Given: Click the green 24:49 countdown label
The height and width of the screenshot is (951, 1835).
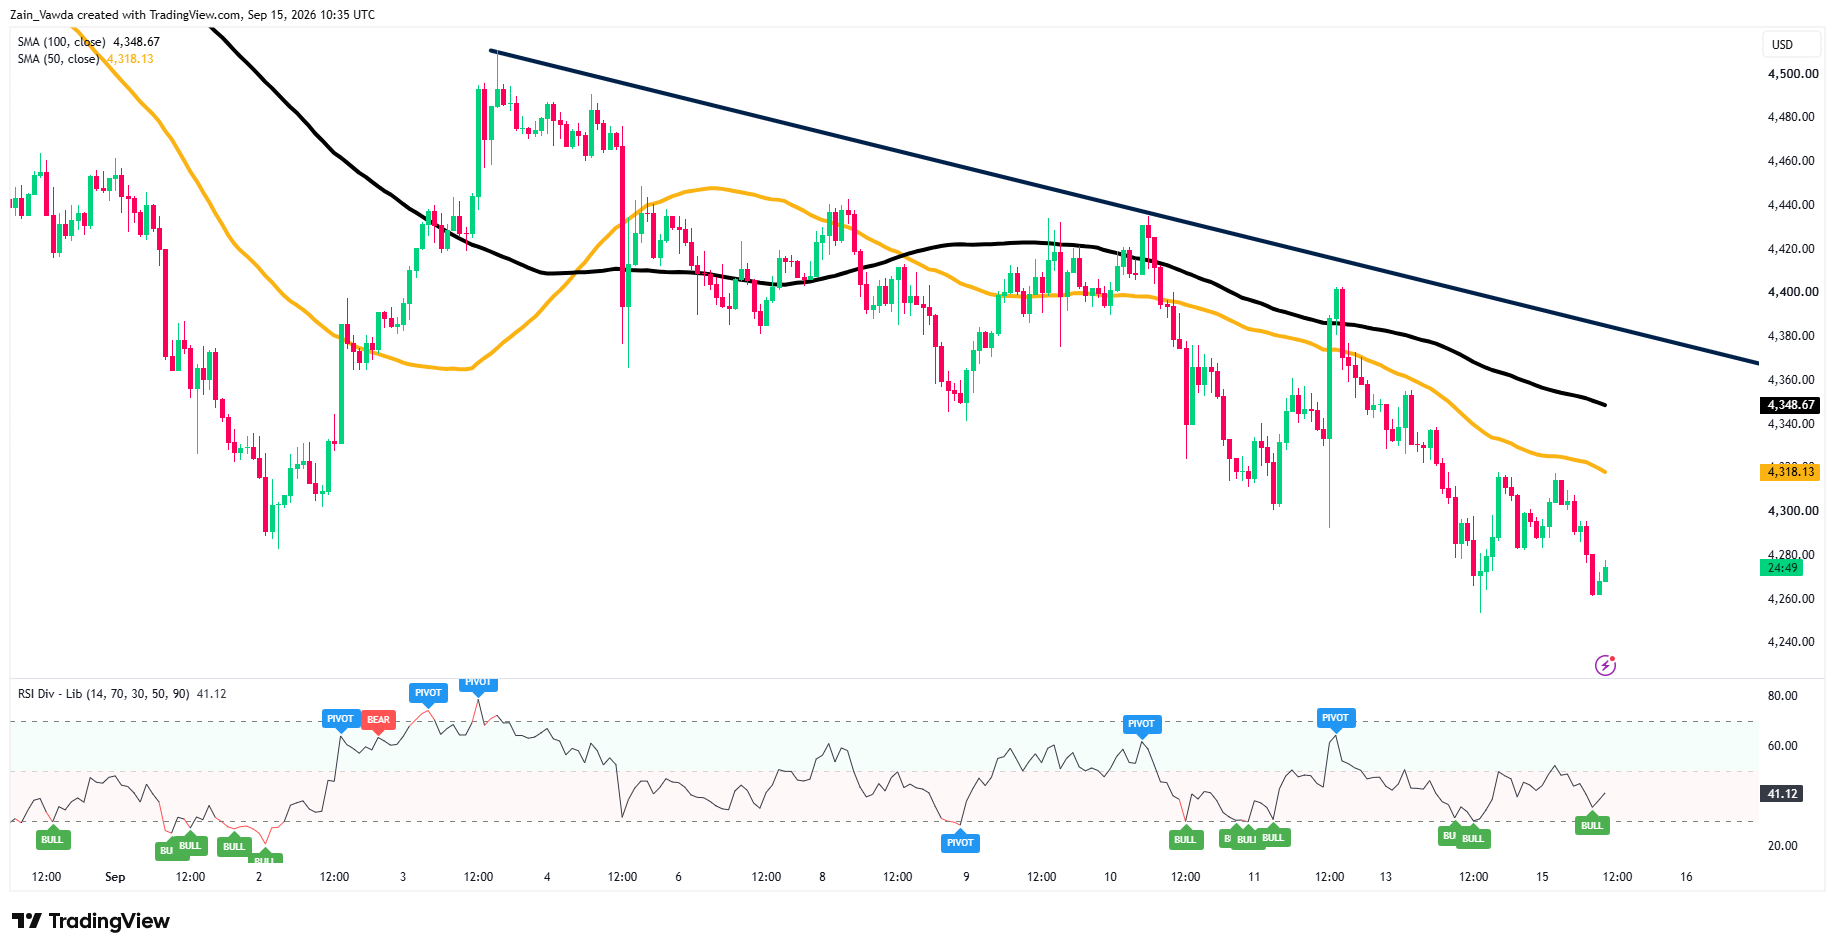Looking at the screenshot, I should click(x=1782, y=568).
